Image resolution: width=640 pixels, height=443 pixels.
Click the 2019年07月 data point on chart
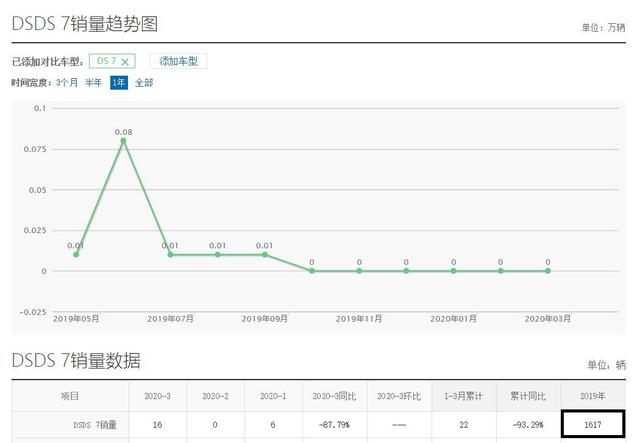171,254
